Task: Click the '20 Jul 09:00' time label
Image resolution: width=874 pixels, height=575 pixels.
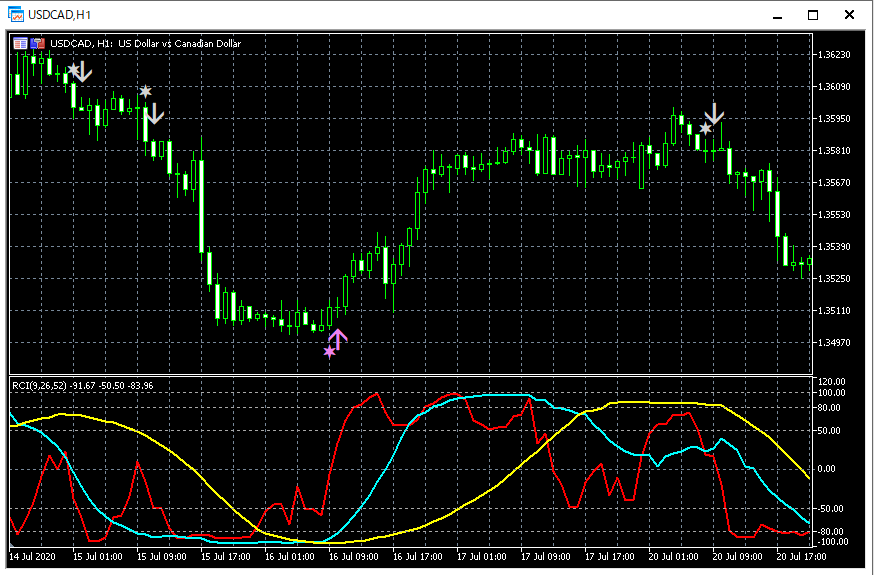Action: (x=737, y=557)
